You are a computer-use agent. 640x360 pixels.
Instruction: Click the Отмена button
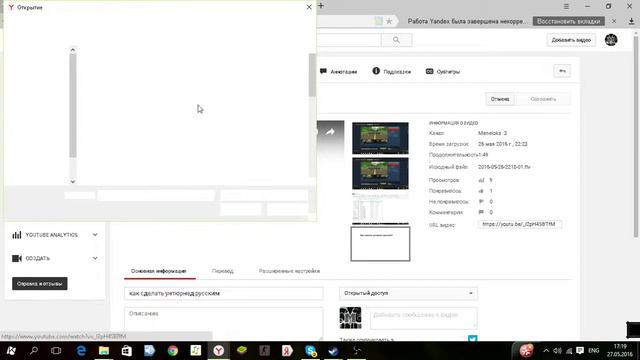[500, 99]
